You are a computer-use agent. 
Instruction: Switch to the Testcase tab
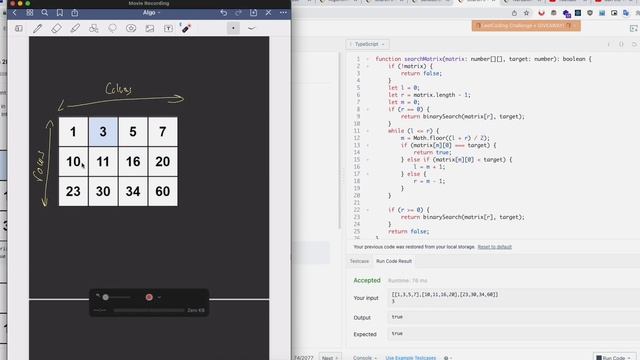(x=359, y=261)
